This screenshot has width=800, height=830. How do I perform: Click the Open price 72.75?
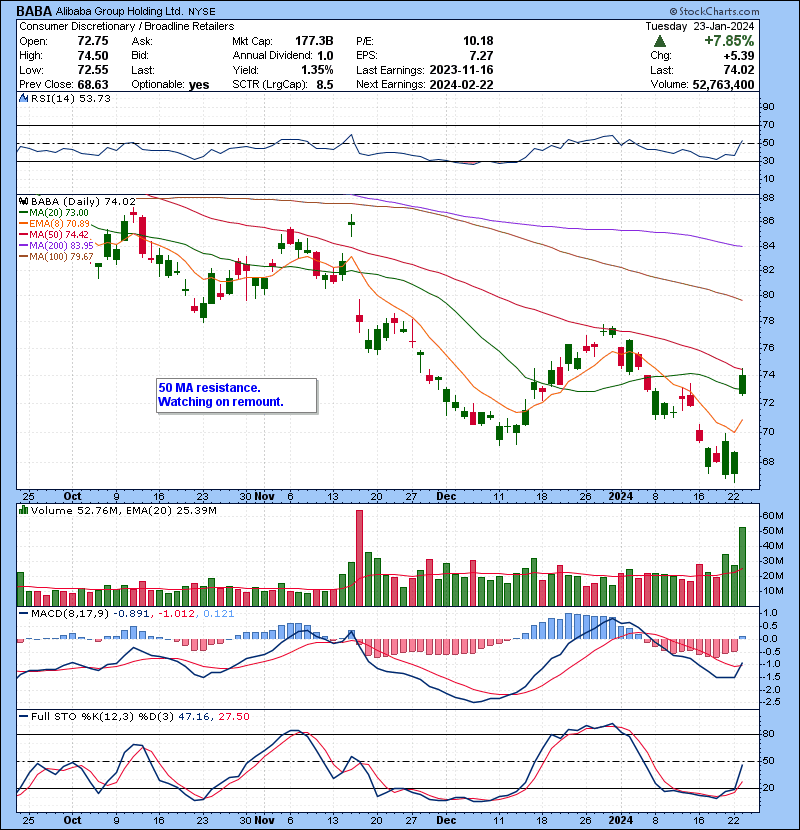(x=93, y=41)
